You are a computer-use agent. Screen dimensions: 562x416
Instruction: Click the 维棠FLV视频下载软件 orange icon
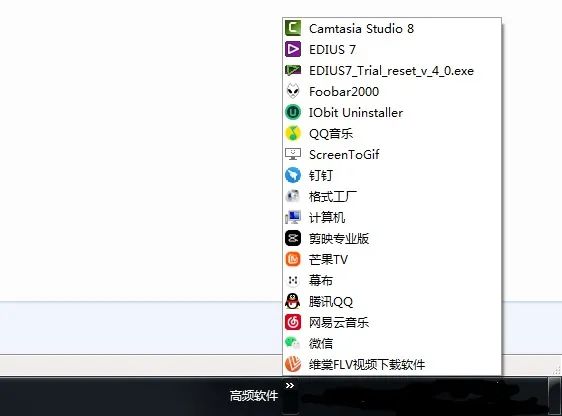293,364
